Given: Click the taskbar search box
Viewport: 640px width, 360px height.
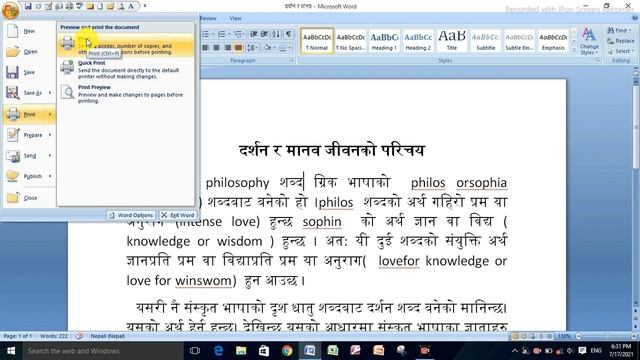Looking at the screenshot, I should [103, 351].
